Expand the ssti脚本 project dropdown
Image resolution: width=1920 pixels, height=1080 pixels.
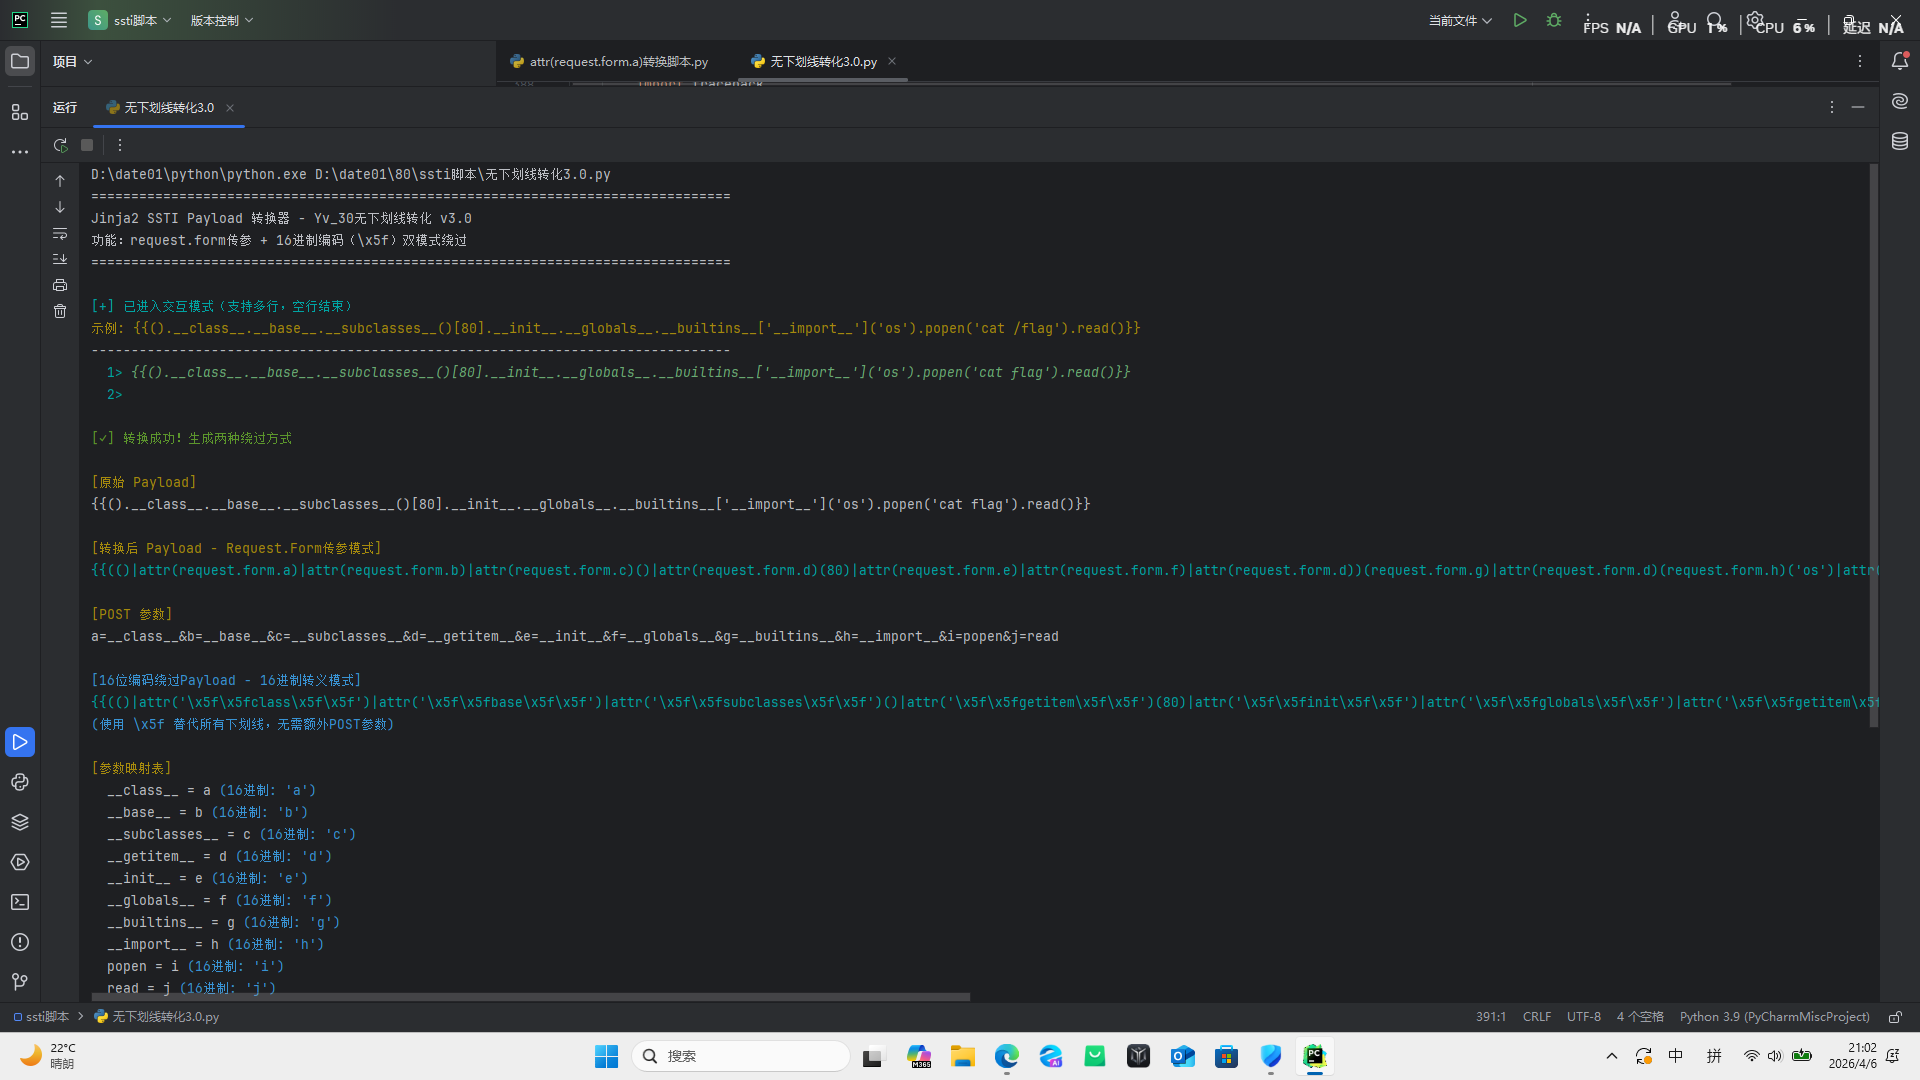pyautogui.click(x=130, y=20)
